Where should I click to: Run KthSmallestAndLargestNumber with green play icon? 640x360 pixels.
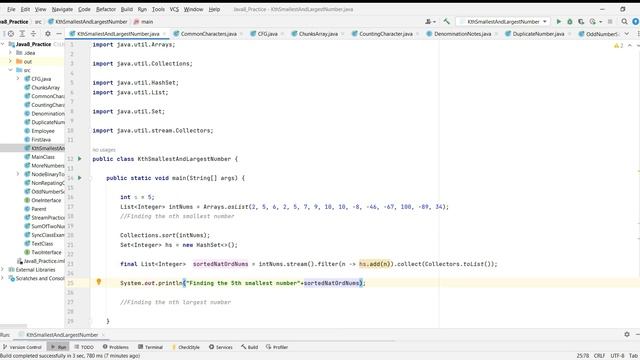(559, 22)
